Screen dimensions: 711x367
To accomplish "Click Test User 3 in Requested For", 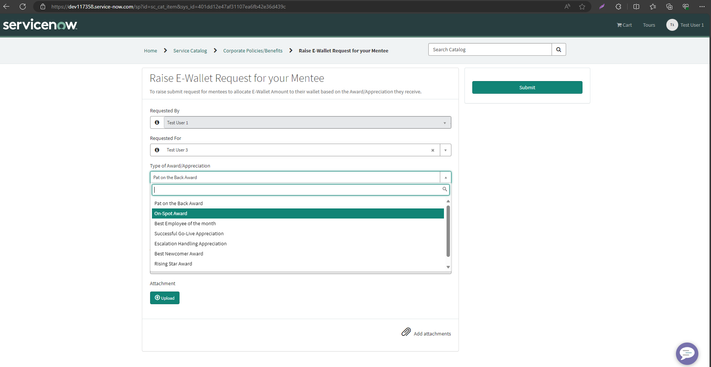I will (x=177, y=150).
